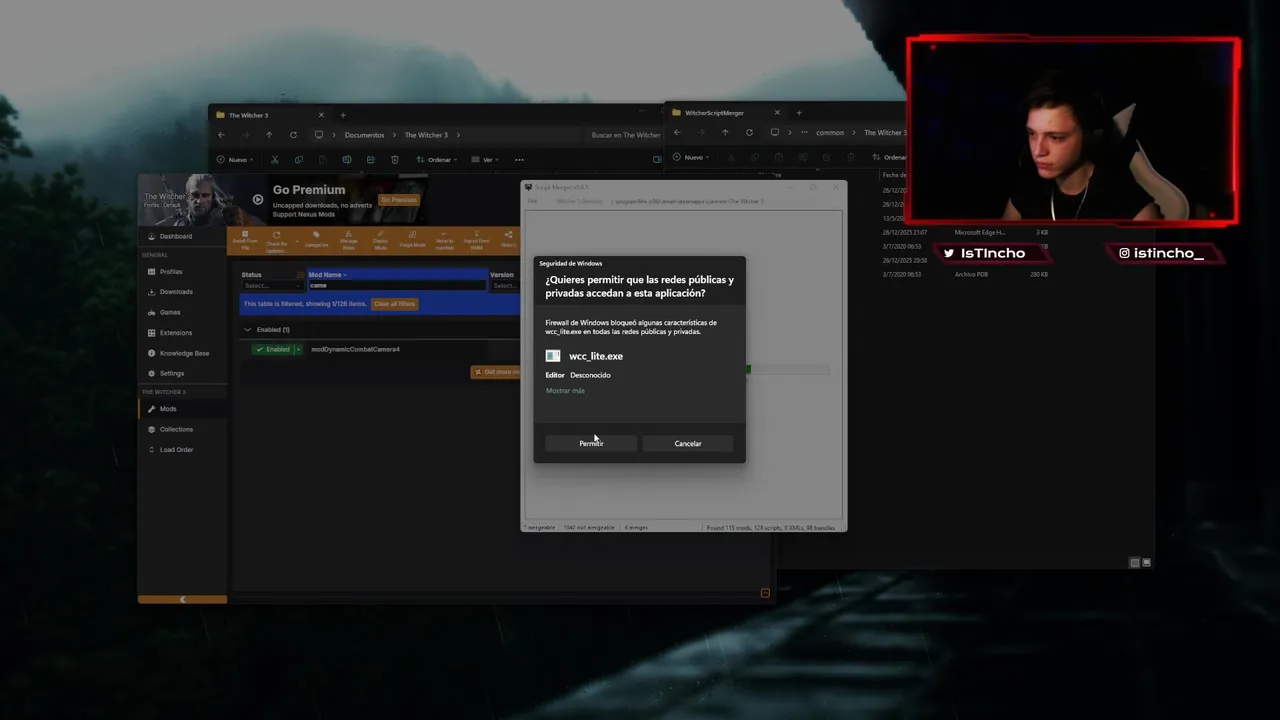Click Cut icon in The Witcher 3 Explorer

(275, 160)
